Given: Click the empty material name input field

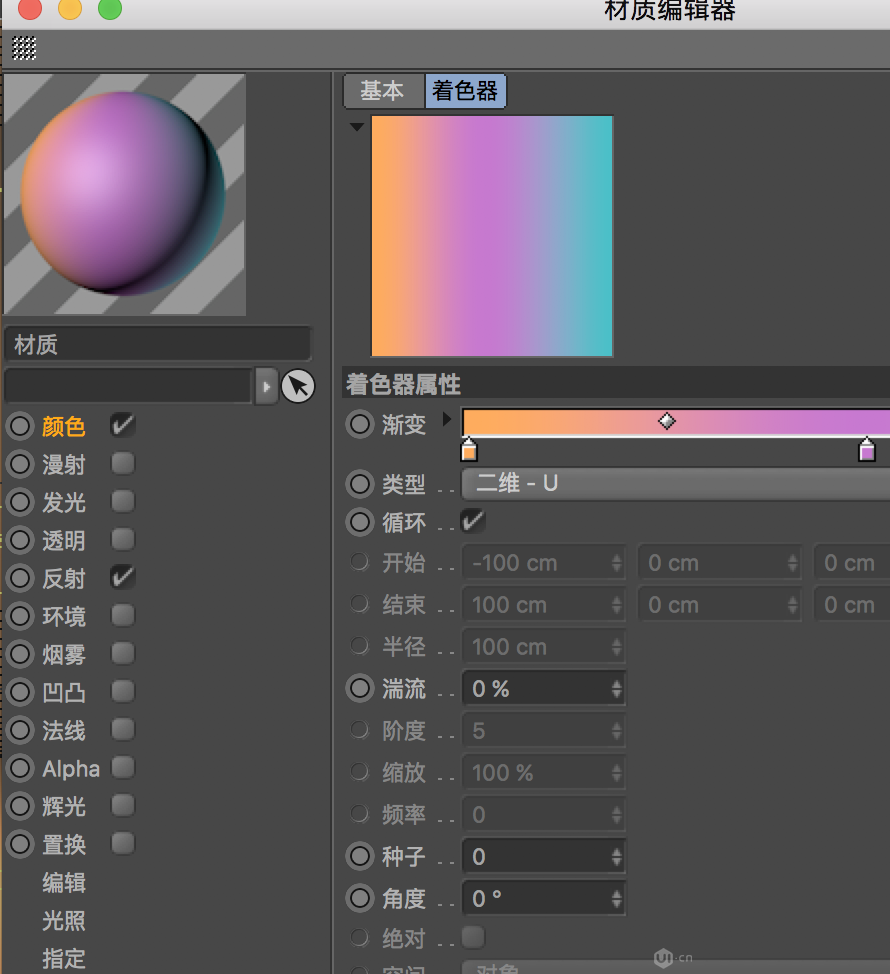Looking at the screenshot, I should point(128,385).
